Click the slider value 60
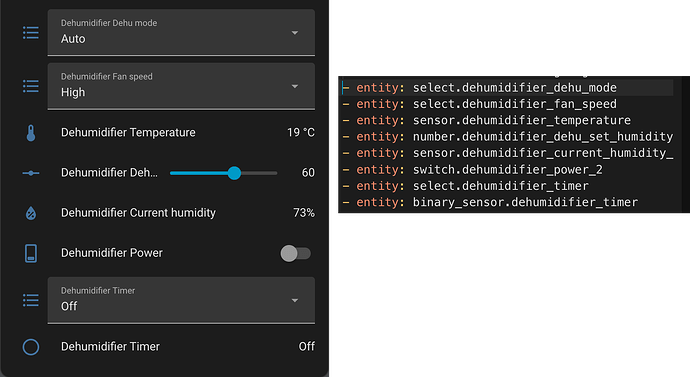This screenshot has height=377, width=690. [x=308, y=172]
